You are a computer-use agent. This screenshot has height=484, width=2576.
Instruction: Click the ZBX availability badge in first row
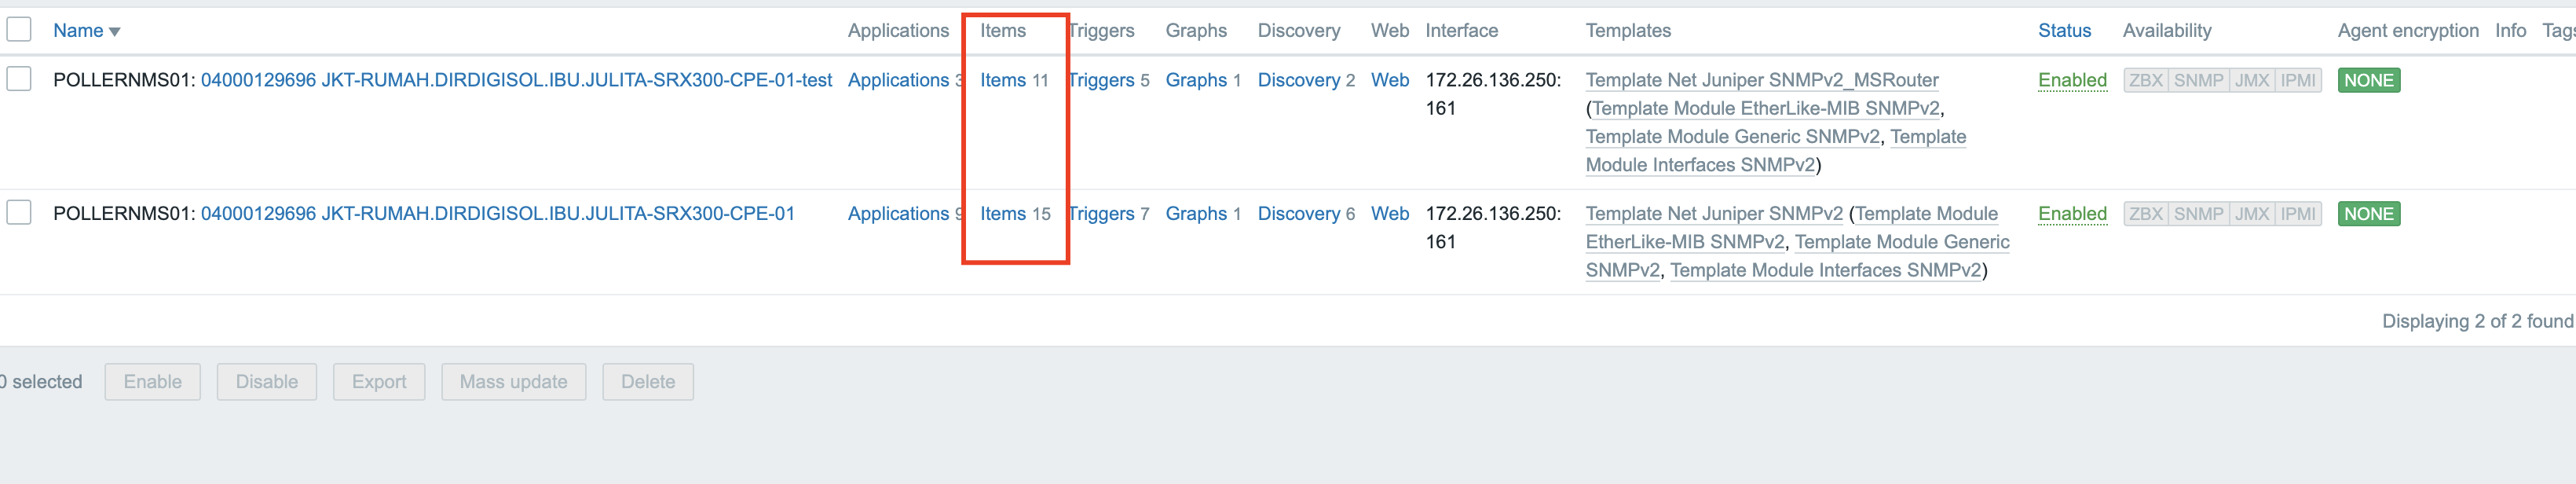[x=2145, y=80]
